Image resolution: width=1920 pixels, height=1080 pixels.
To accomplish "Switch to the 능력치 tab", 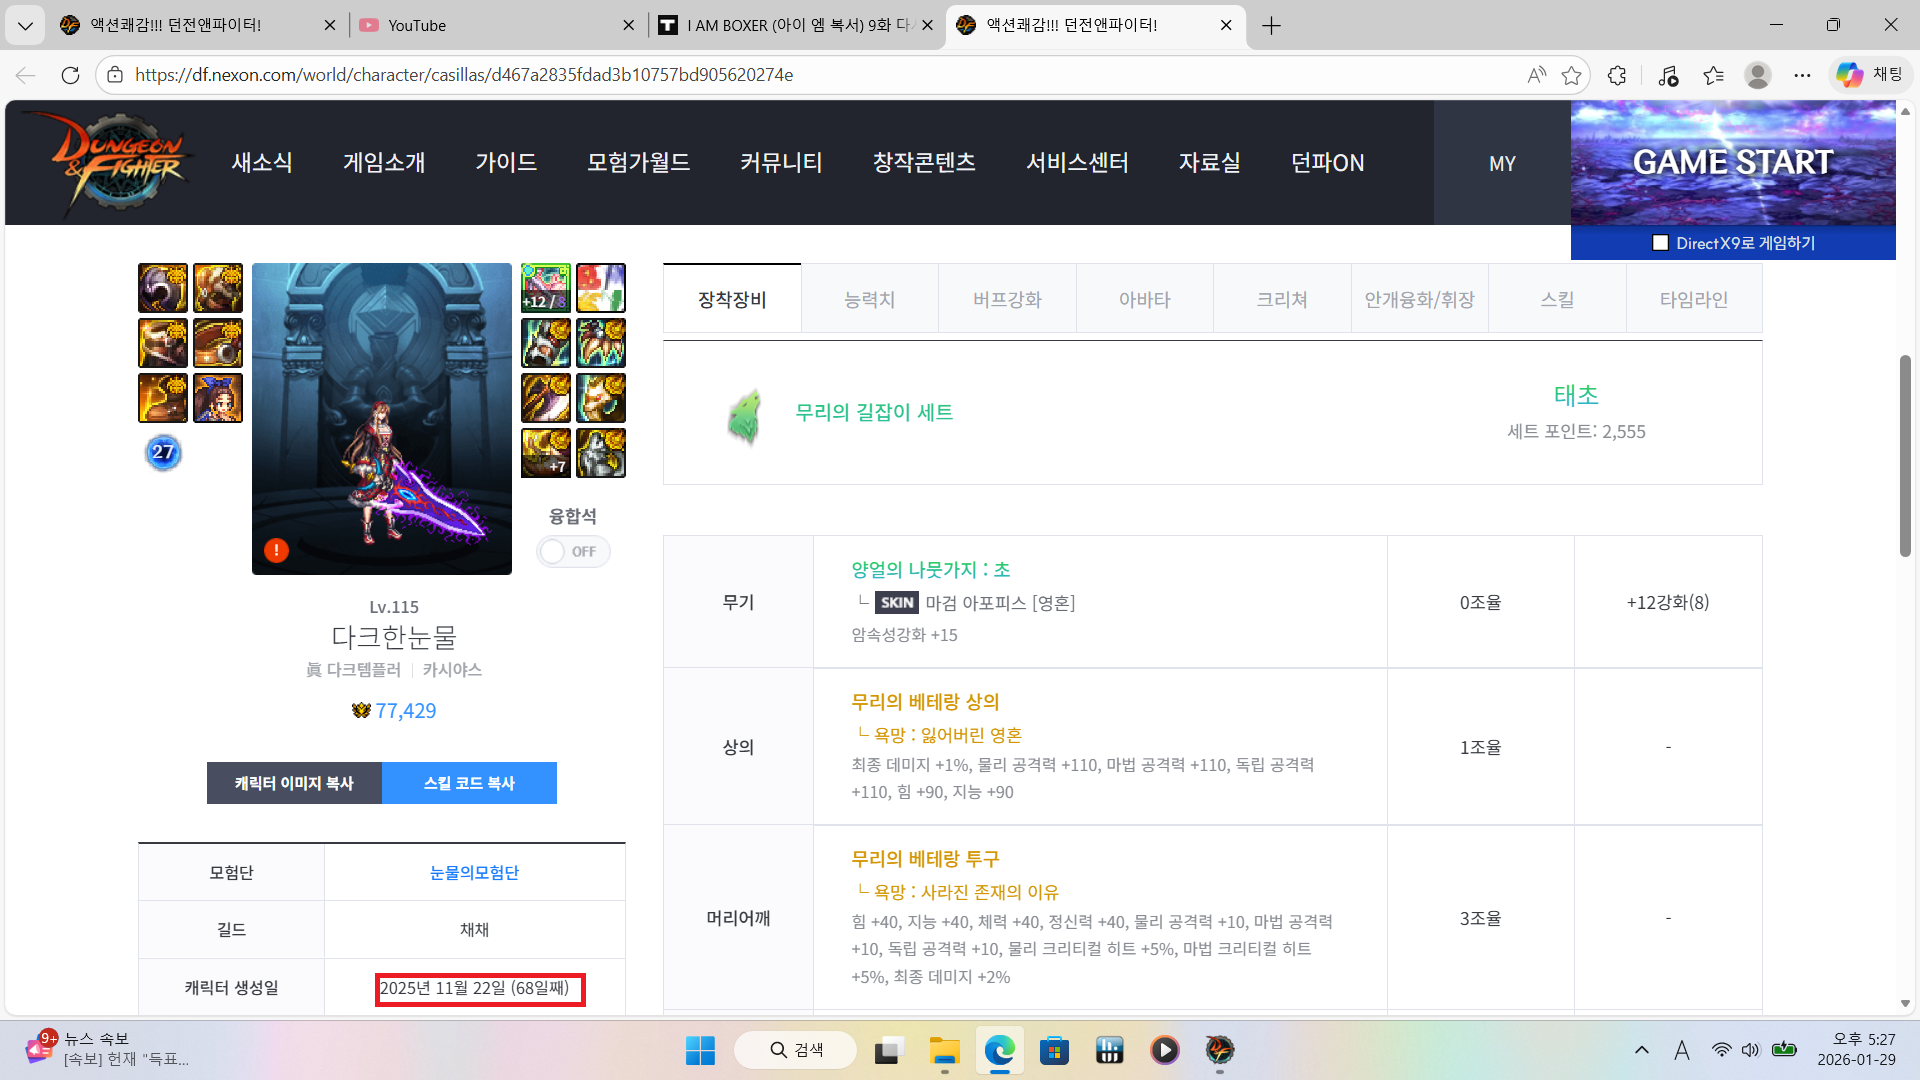I will pos(869,299).
